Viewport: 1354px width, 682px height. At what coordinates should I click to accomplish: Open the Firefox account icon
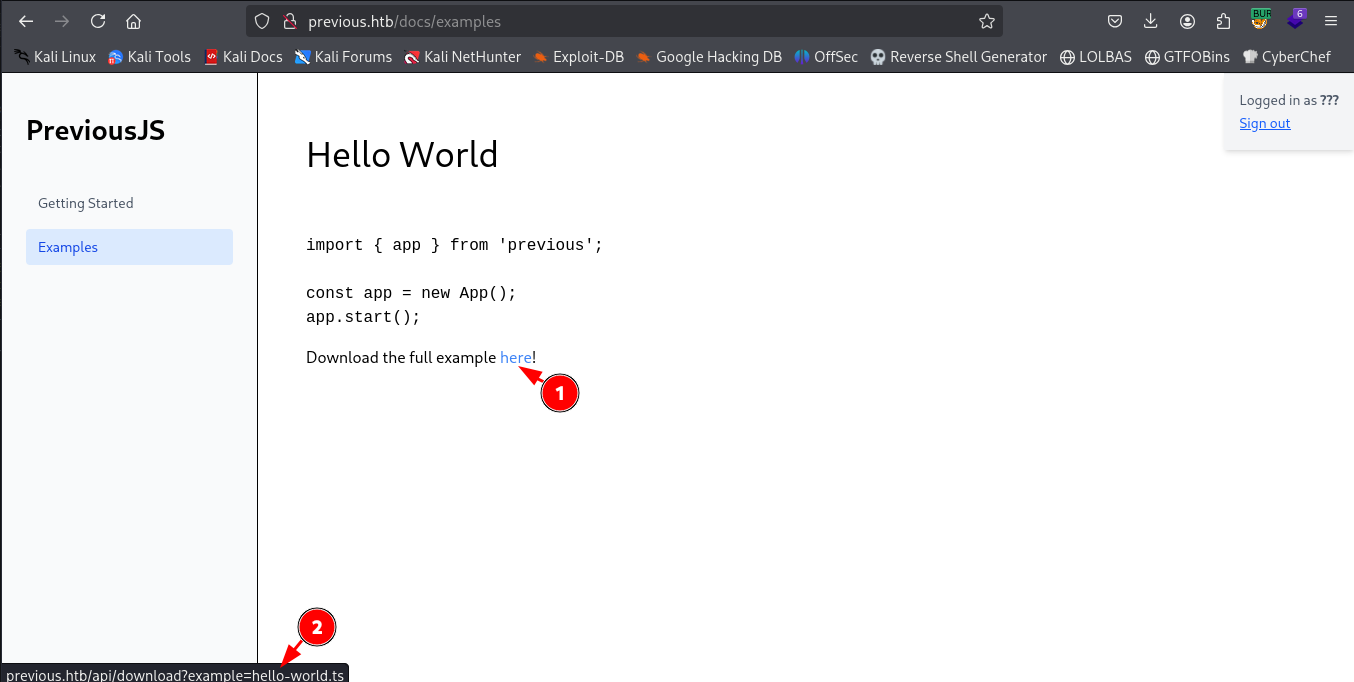pyautogui.click(x=1187, y=21)
